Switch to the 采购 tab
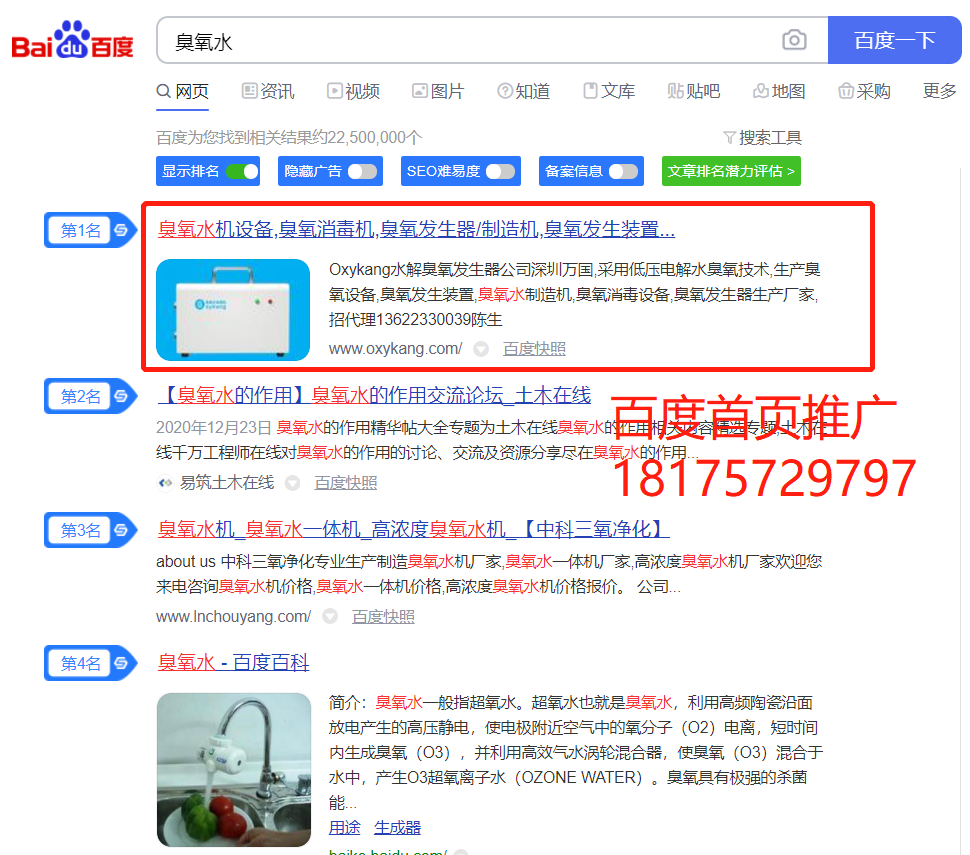970x855 pixels. tap(864, 92)
